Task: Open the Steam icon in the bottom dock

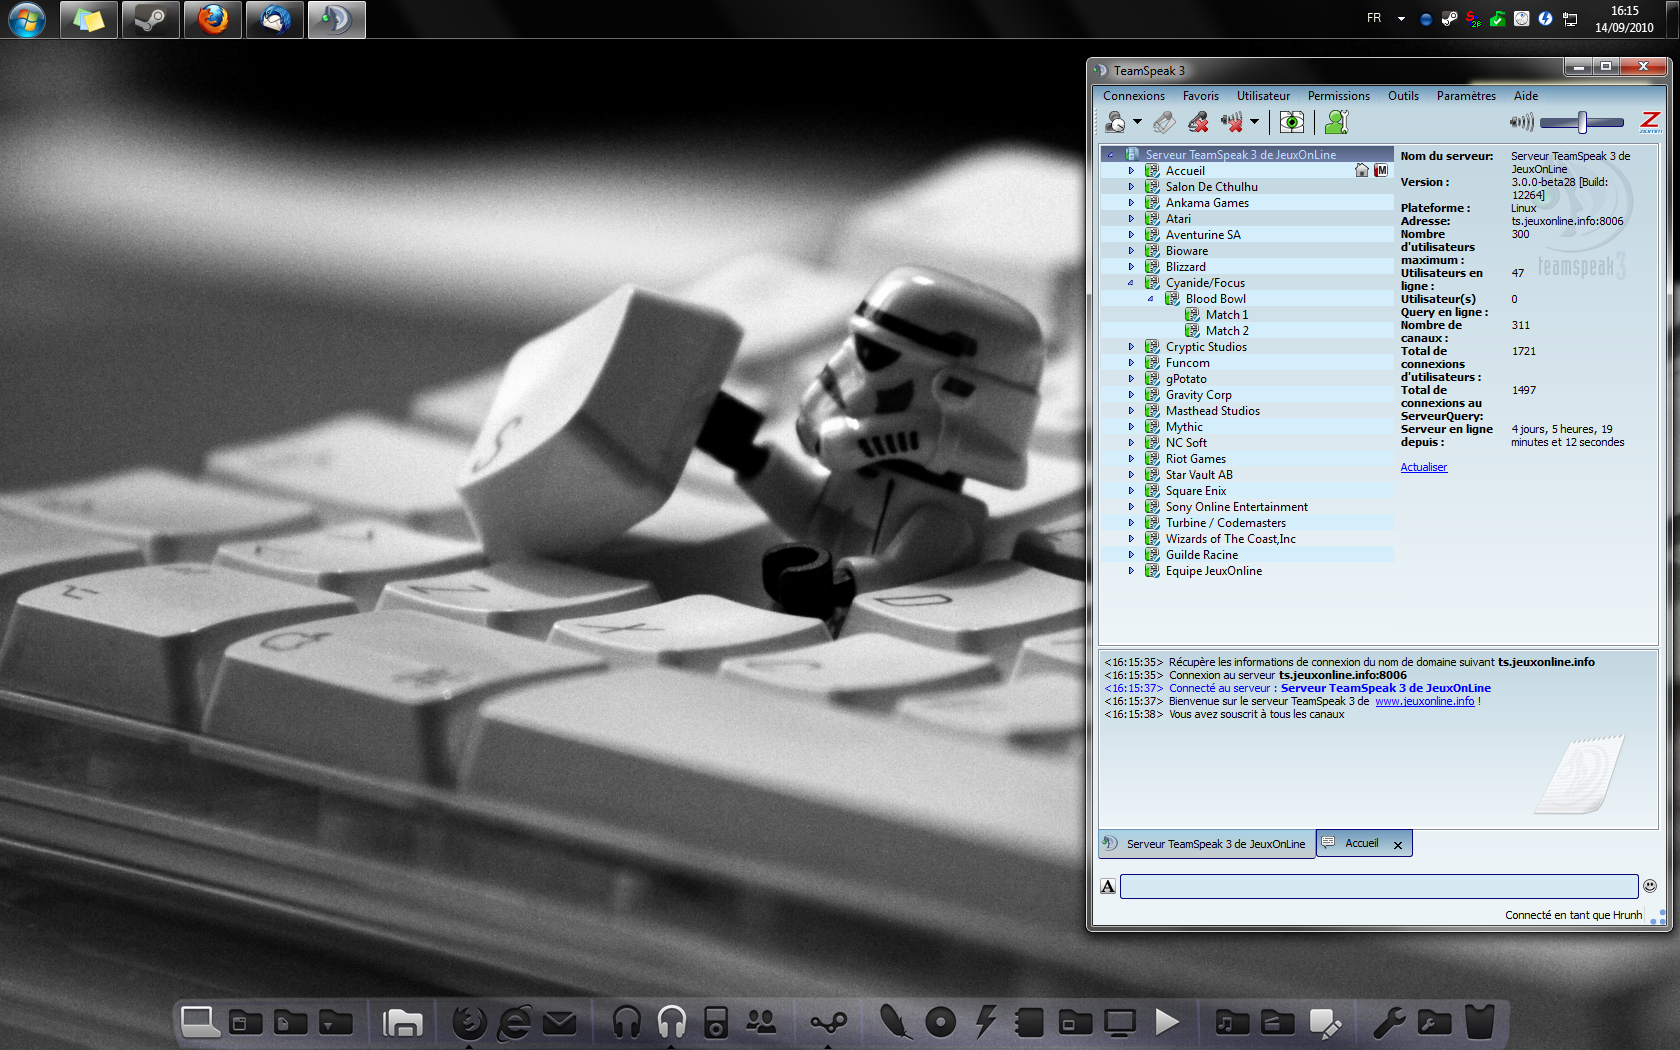Action: coord(829,1022)
